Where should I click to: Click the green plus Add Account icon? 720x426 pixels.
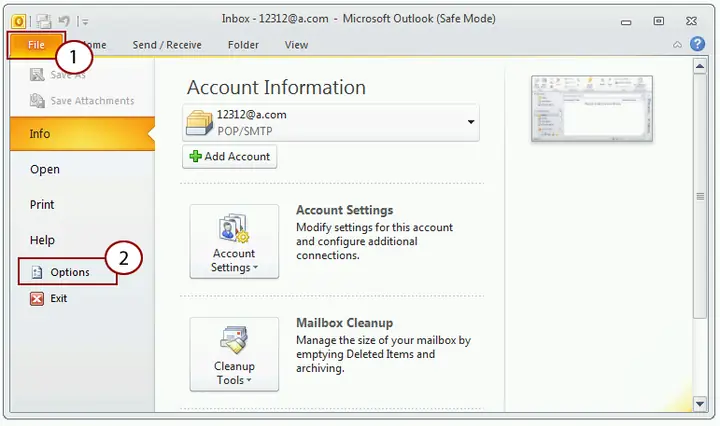point(195,157)
